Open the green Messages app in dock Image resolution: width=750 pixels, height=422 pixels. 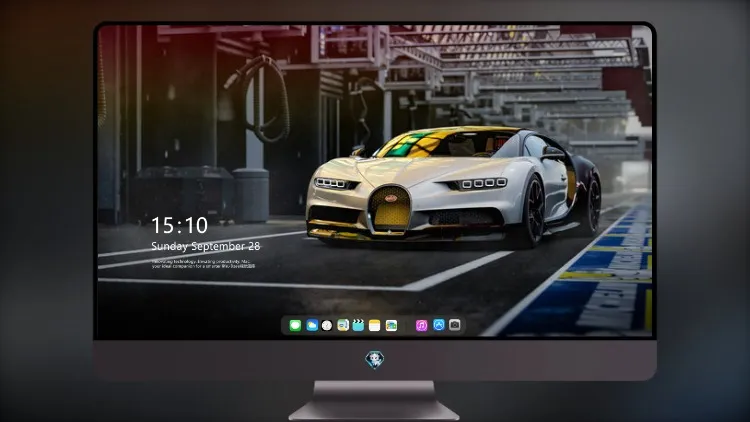[295, 325]
